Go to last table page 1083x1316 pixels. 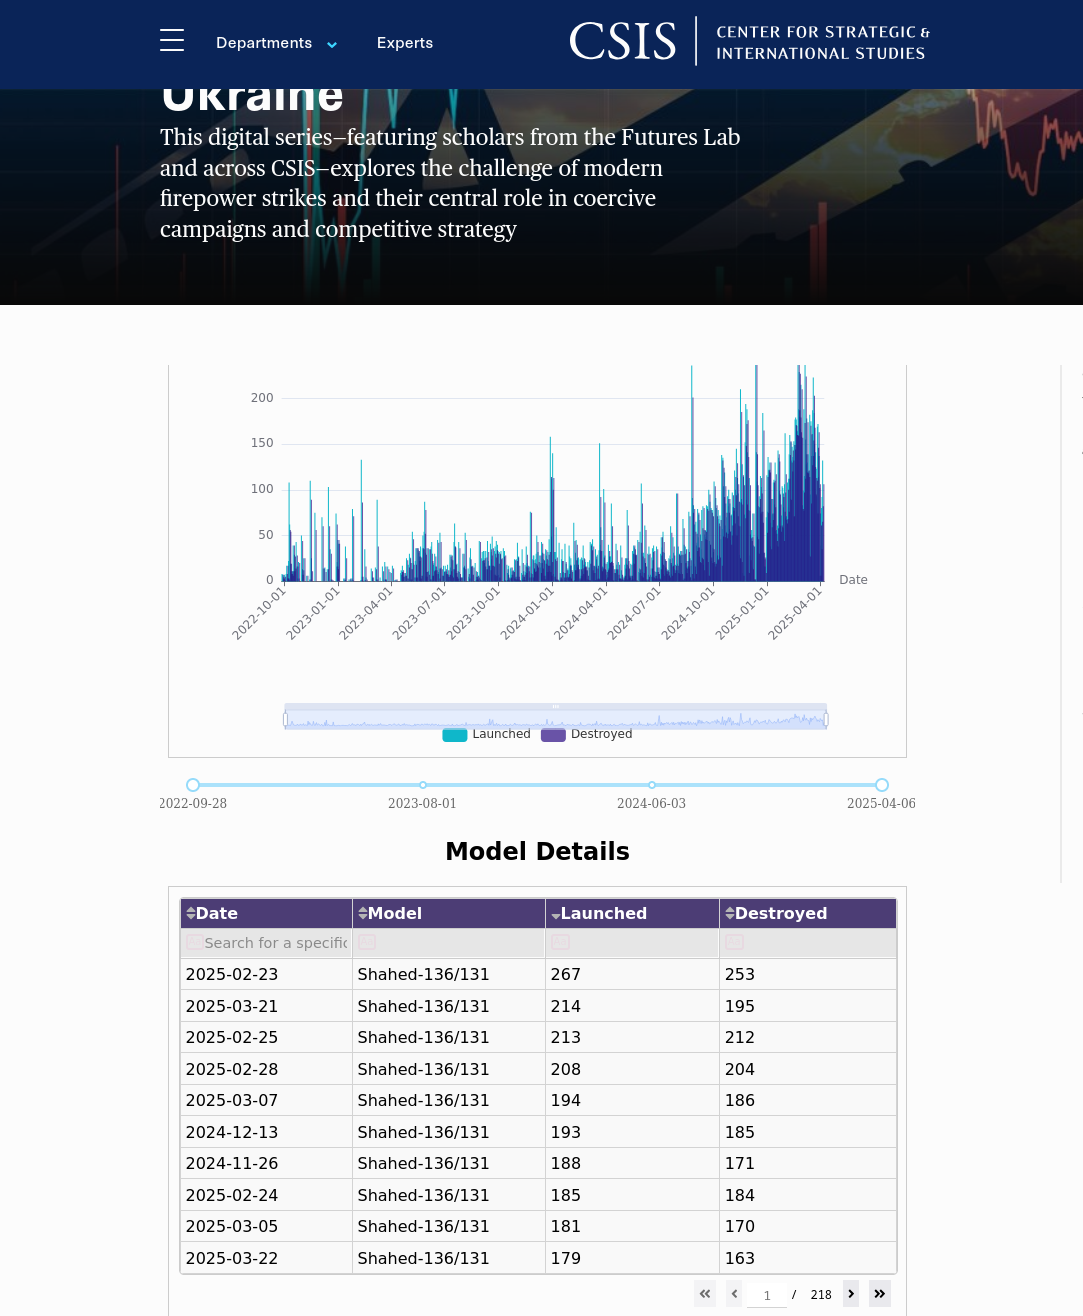(x=880, y=1293)
